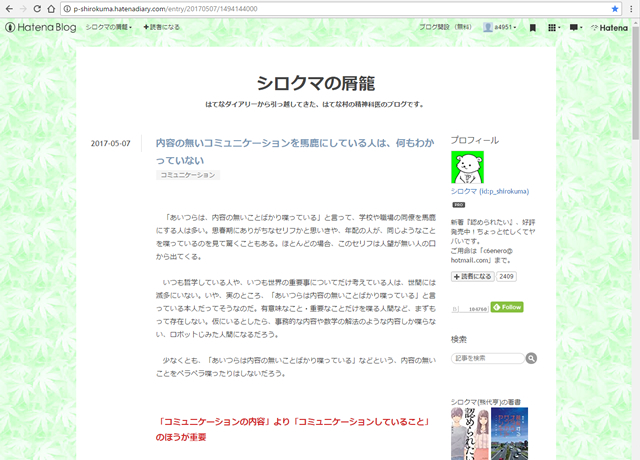Click the コミュニケーション category tag
The width and height of the screenshot is (640, 460).
(188, 175)
